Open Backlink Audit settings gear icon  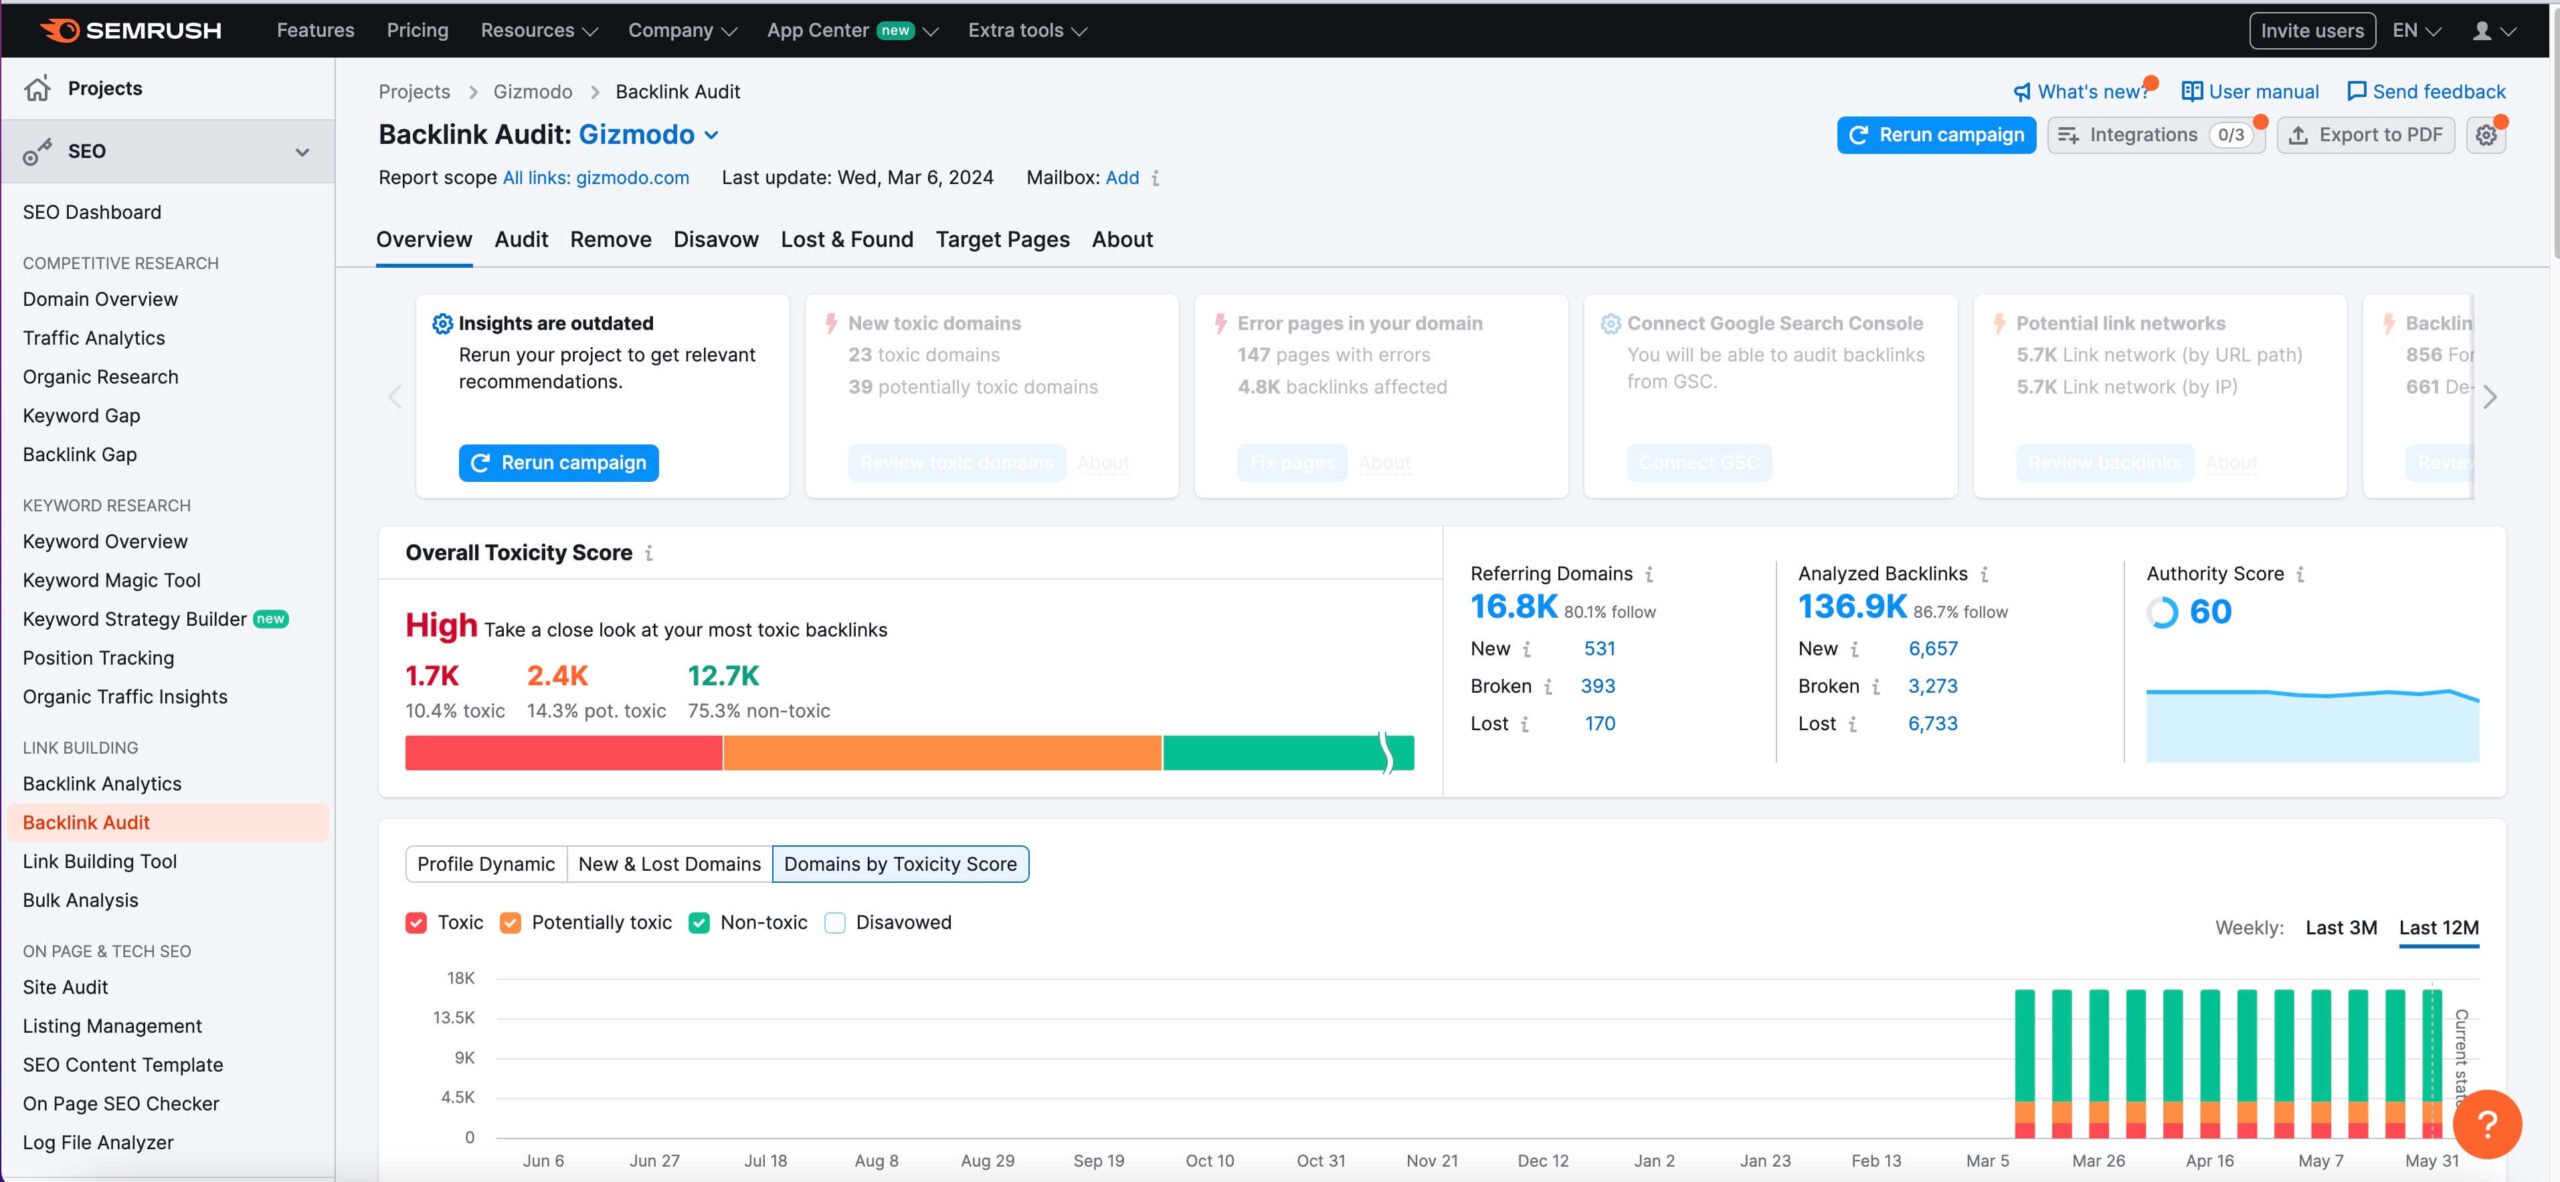(2486, 135)
